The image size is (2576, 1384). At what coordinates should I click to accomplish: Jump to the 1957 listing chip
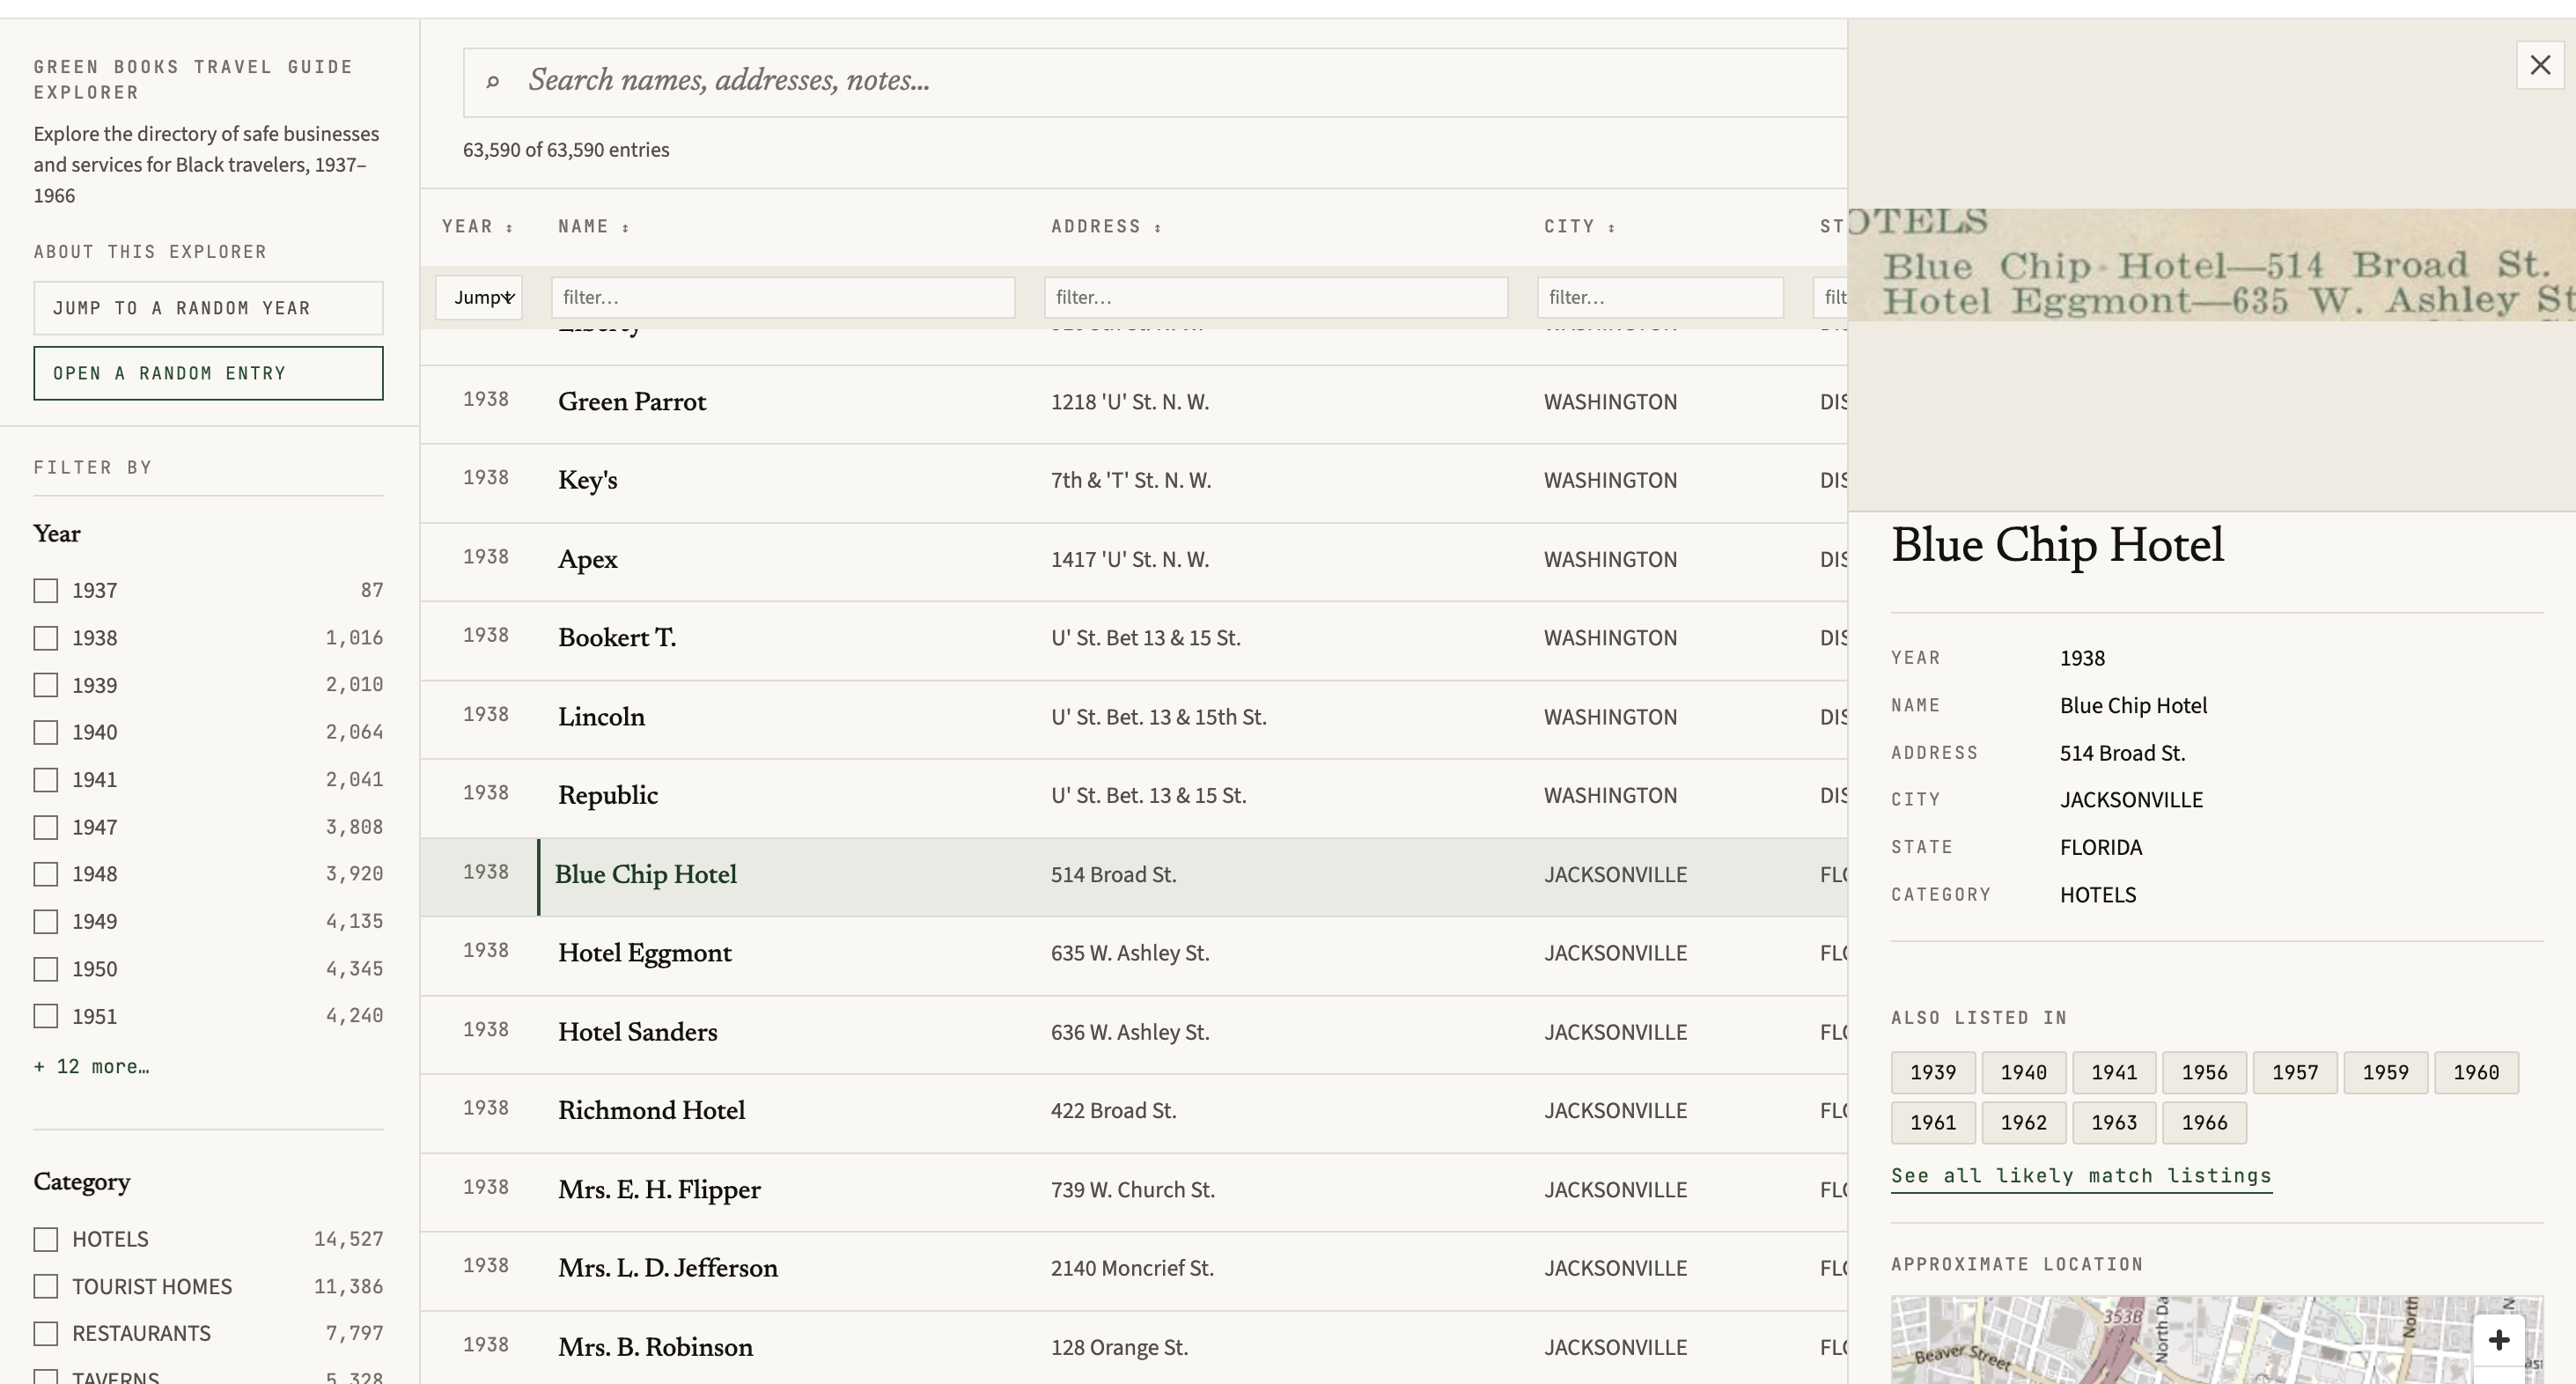2295,1073
